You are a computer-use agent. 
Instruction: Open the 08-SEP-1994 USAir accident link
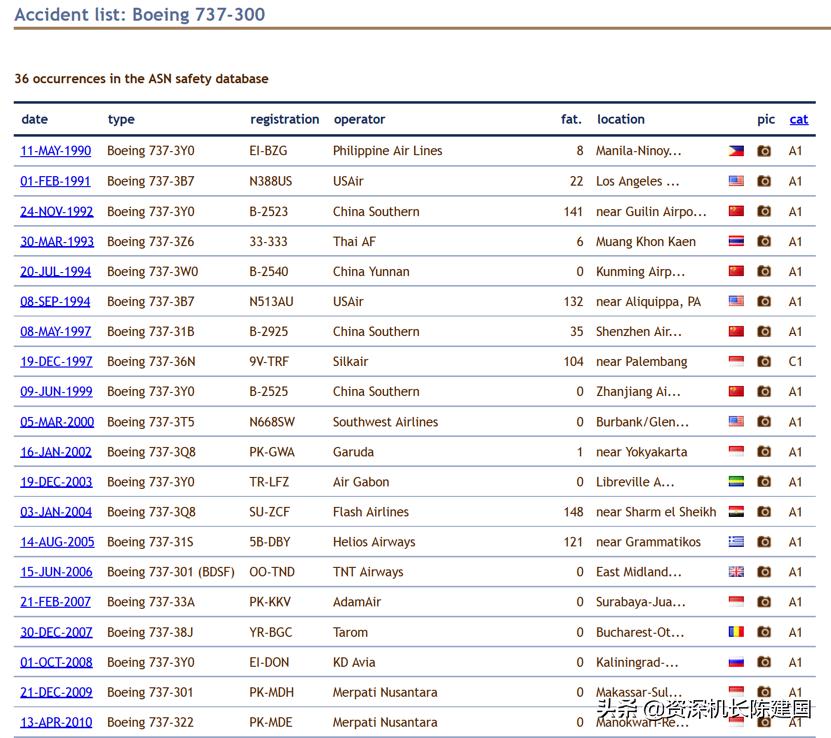pos(55,301)
